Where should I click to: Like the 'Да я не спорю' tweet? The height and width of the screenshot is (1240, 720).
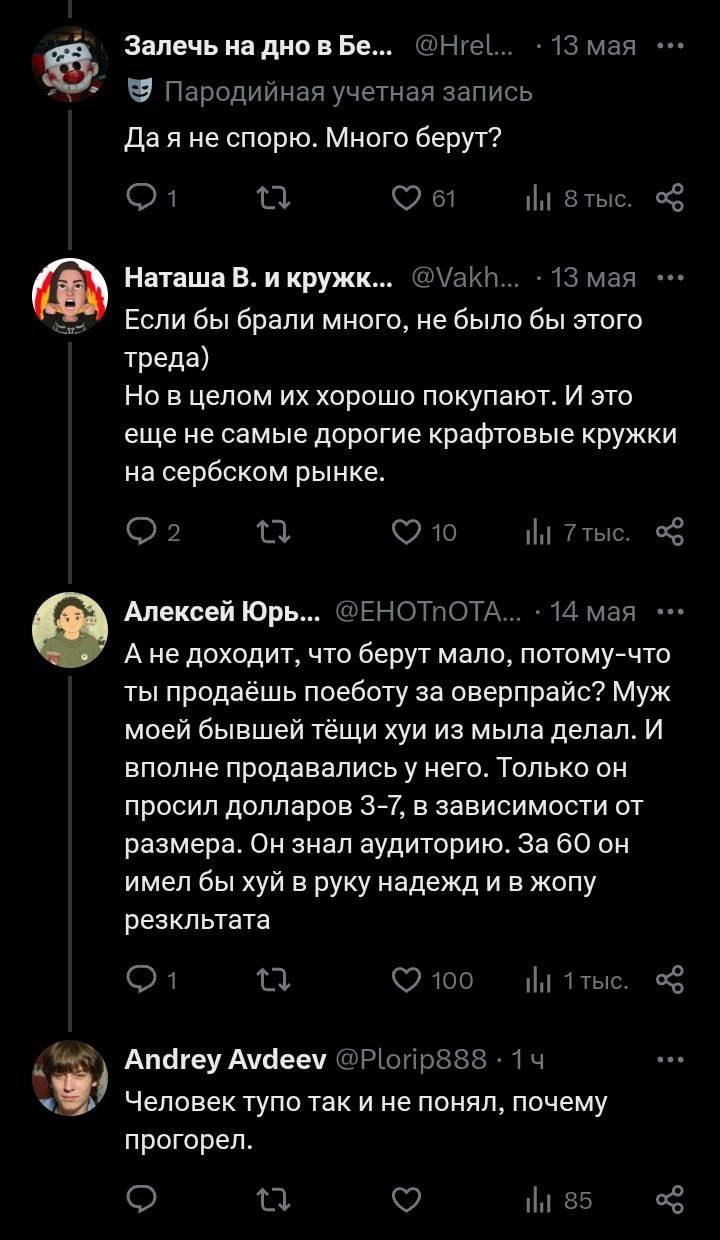coord(406,199)
